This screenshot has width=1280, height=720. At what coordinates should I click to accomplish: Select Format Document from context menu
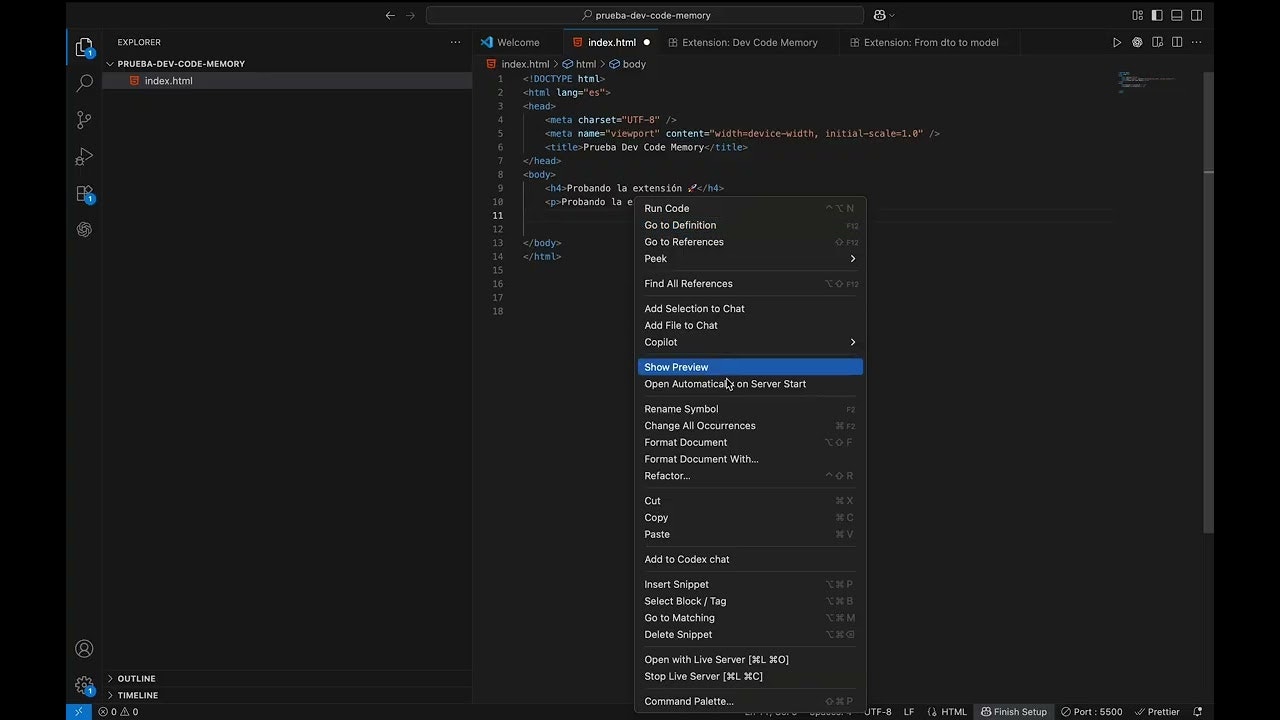[750, 442]
